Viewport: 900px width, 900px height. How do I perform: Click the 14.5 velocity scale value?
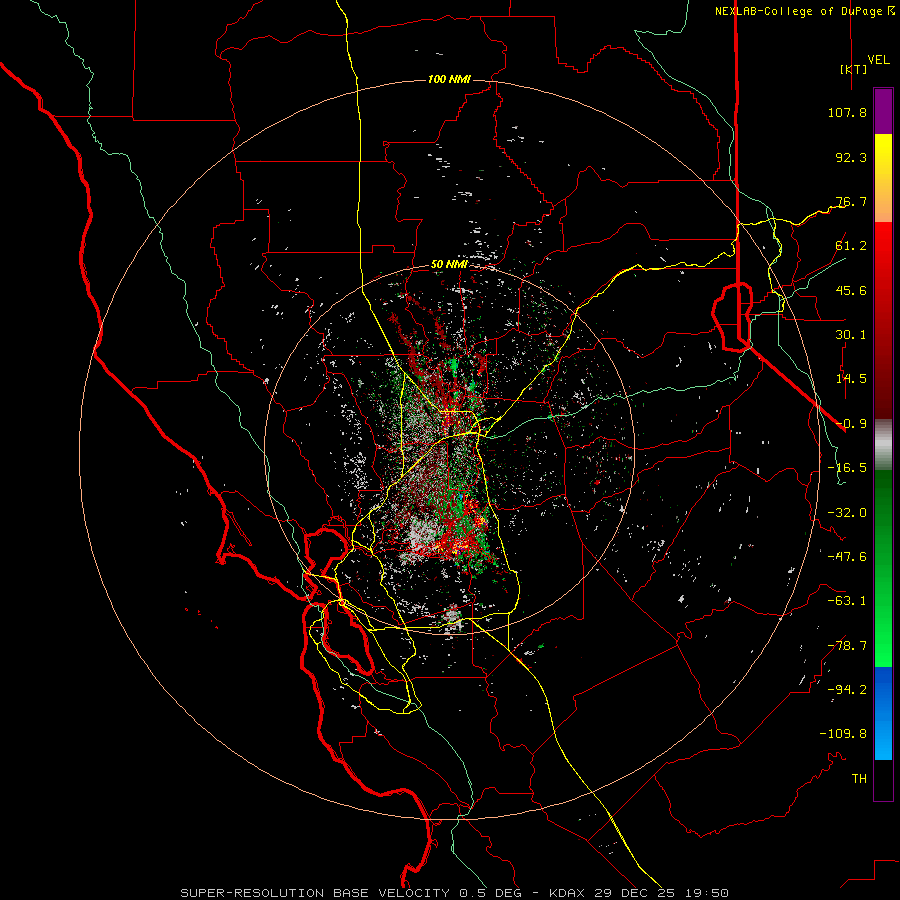(851, 379)
